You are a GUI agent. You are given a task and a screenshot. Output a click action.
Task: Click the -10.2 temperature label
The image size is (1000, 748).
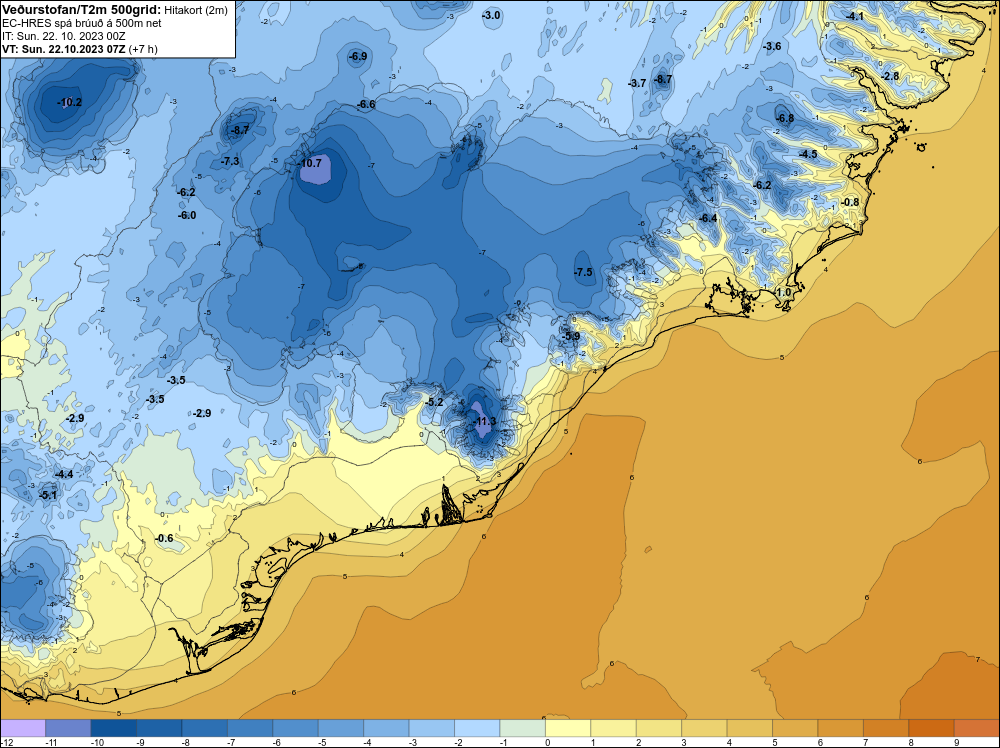tap(70, 102)
